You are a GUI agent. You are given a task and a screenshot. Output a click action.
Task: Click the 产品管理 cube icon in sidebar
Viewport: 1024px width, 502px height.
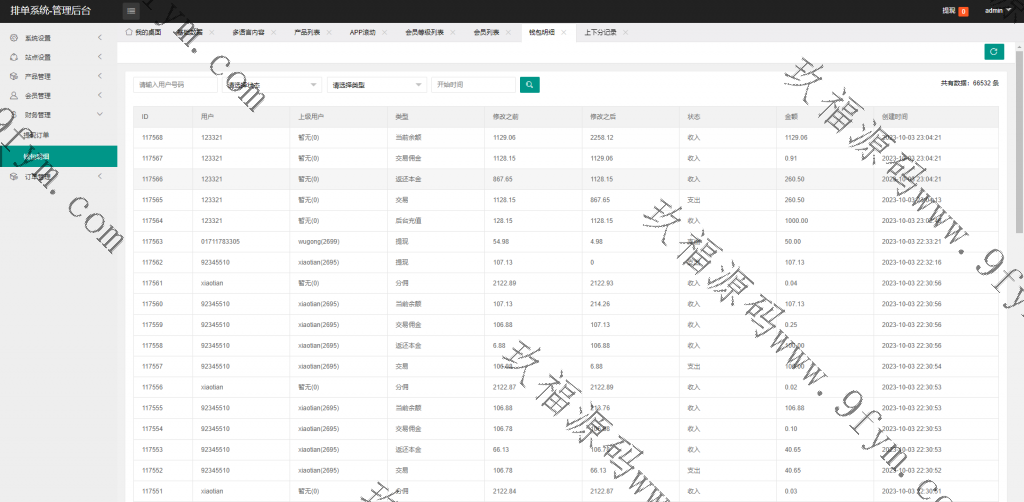14,76
